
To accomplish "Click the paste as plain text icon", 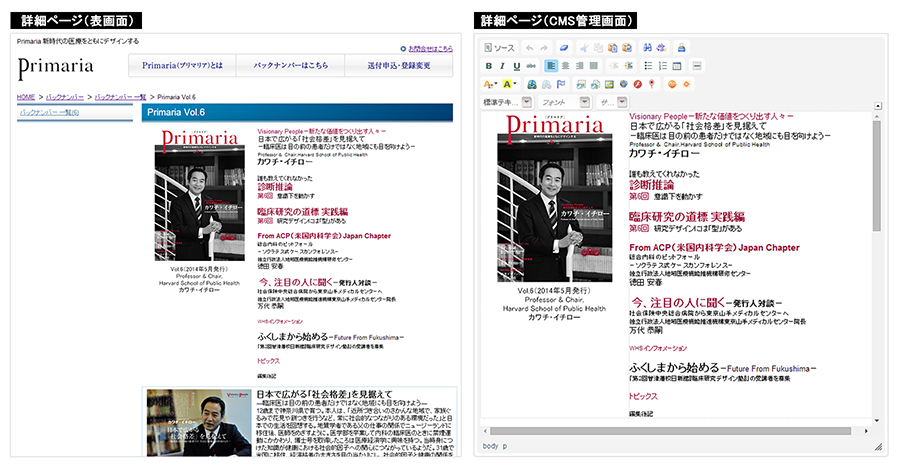I will [612, 48].
